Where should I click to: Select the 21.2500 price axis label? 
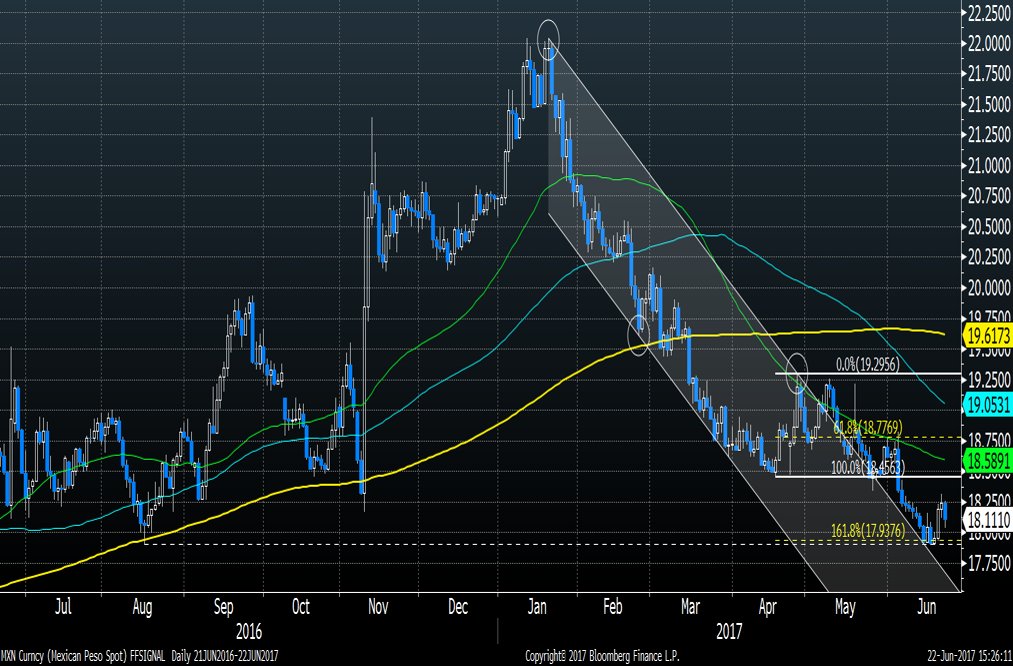point(990,136)
